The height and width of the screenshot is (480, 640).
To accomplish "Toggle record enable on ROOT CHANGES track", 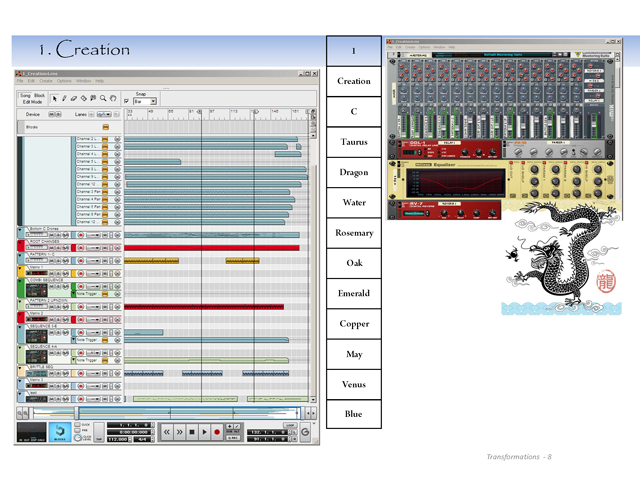I will 81,248.
